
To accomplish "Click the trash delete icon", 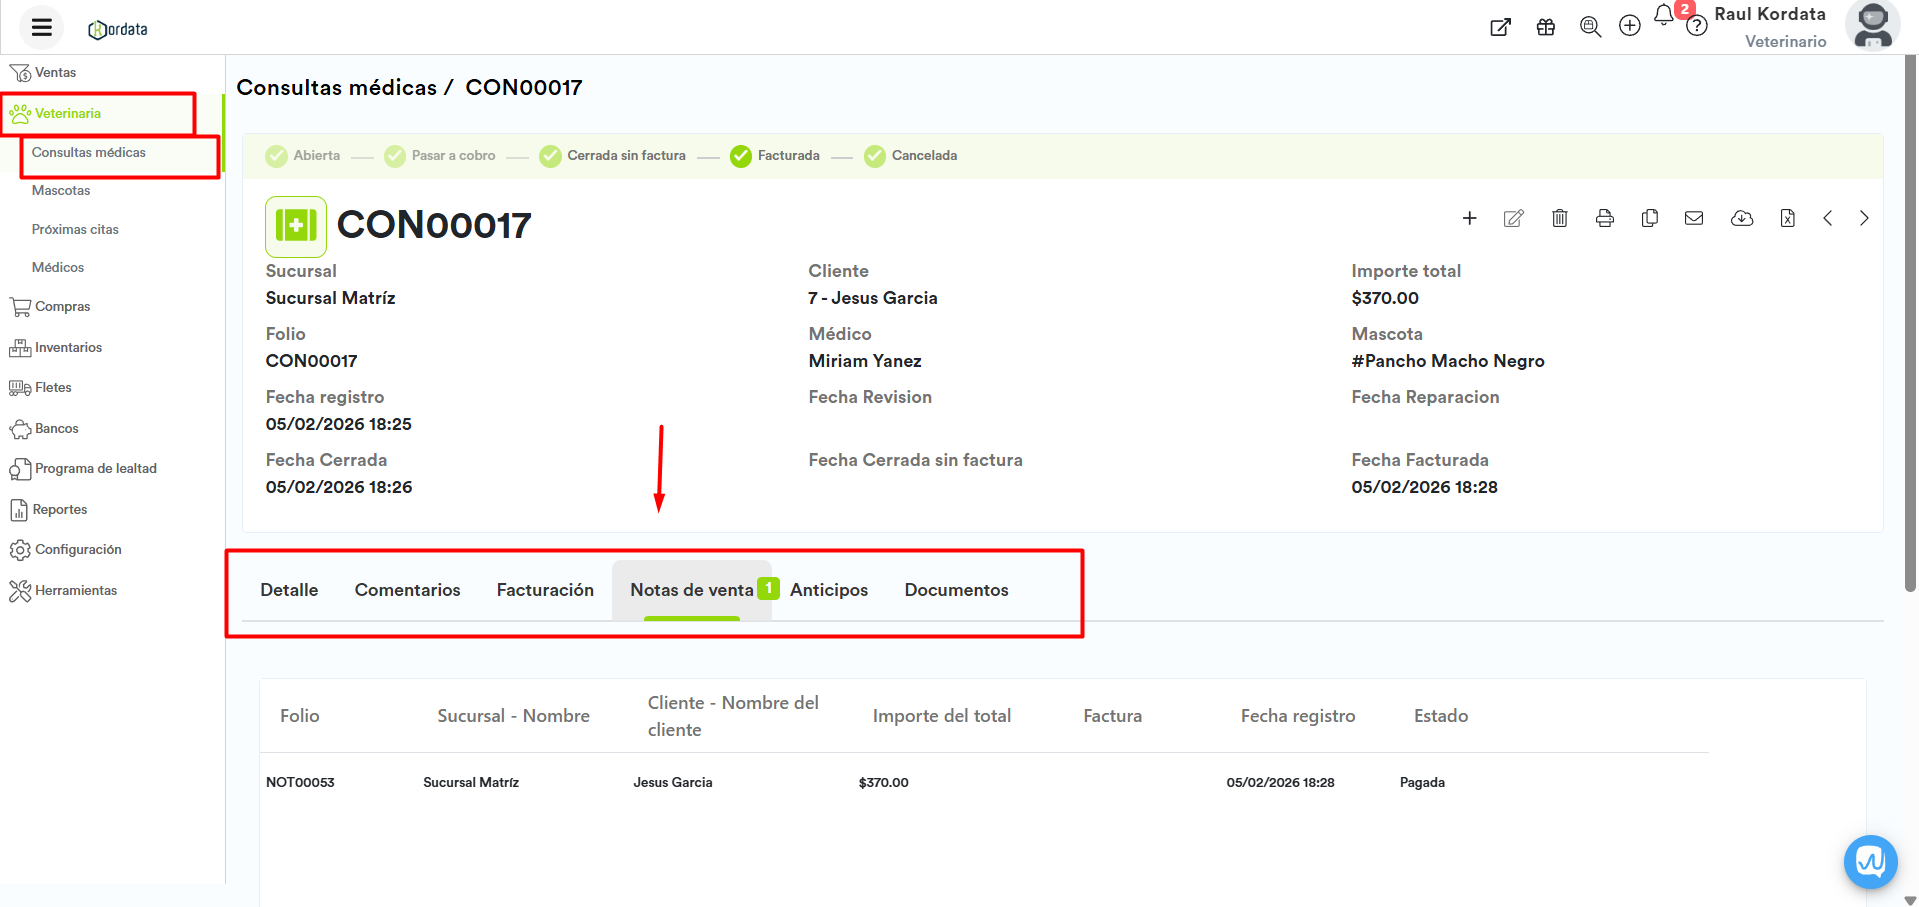I will pyautogui.click(x=1559, y=219).
